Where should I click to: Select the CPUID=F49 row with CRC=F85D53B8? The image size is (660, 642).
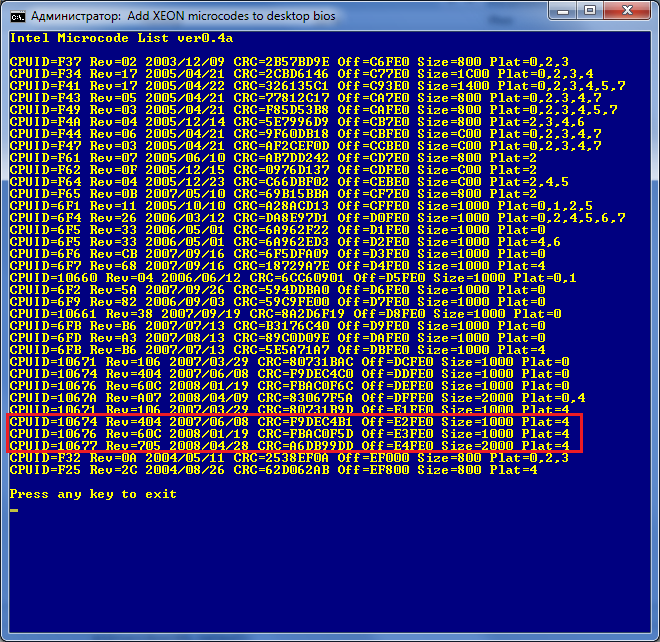pyautogui.click(x=314, y=110)
